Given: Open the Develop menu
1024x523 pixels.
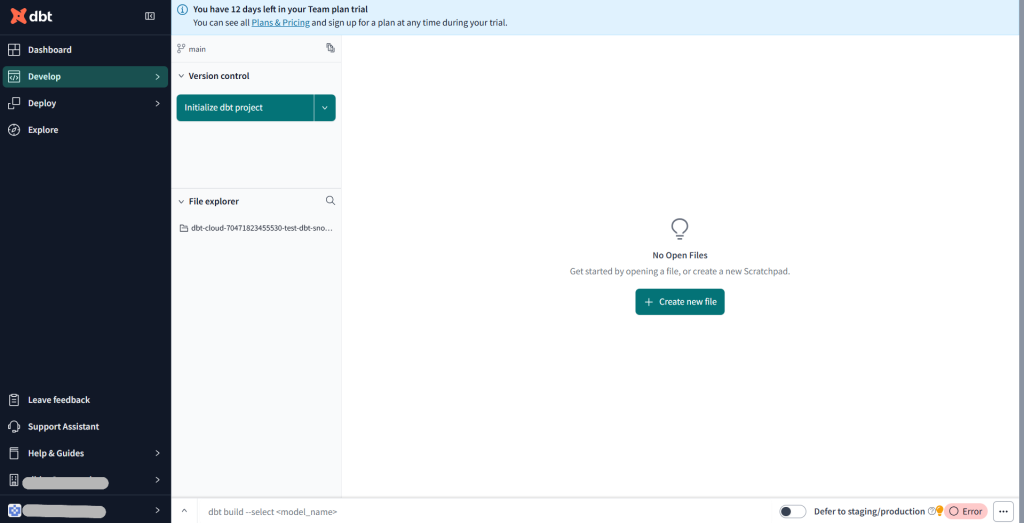Looking at the screenshot, I should [85, 76].
